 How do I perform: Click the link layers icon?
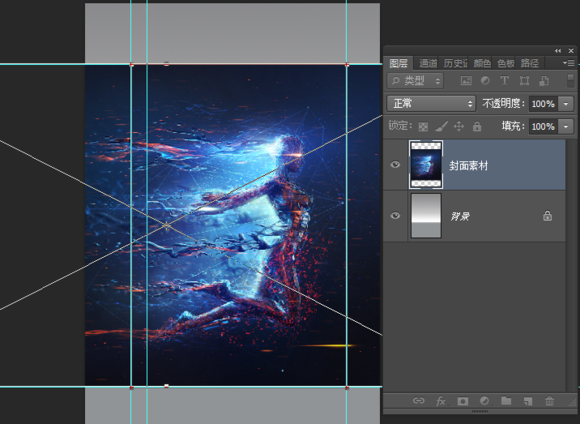418,401
